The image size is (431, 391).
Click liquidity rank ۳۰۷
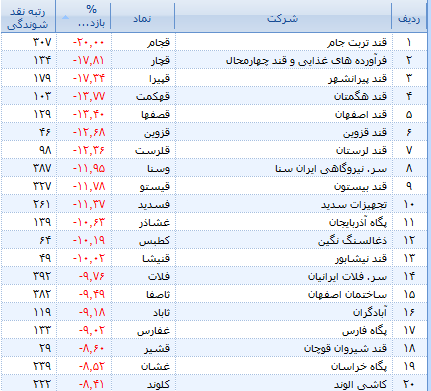click(x=42, y=42)
